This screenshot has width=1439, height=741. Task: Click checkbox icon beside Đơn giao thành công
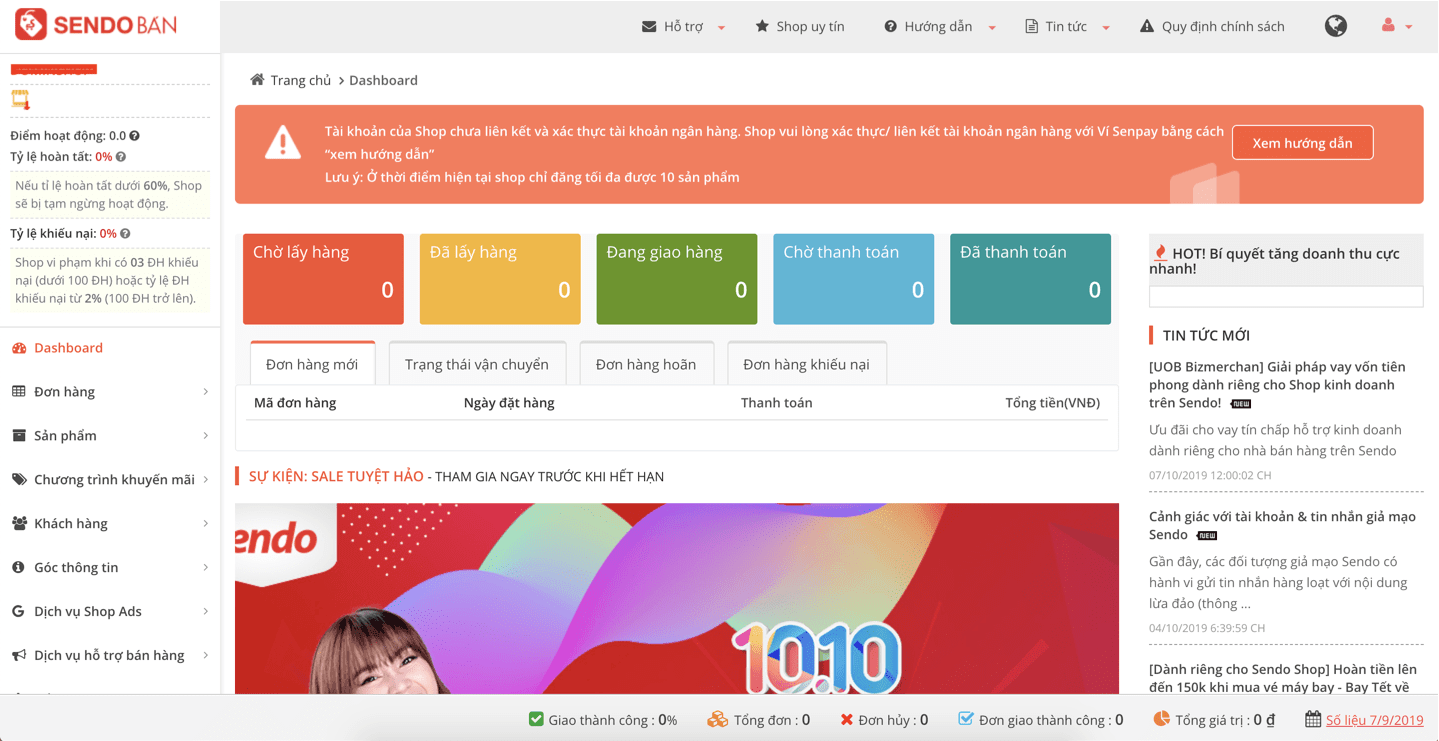click(x=965, y=719)
